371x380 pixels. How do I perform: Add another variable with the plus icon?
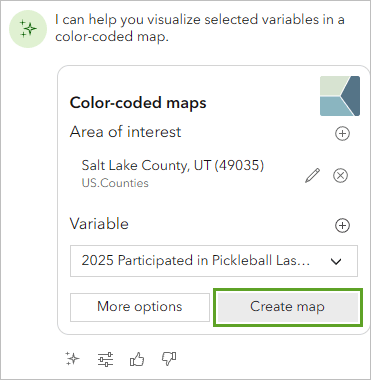pyautogui.click(x=342, y=225)
